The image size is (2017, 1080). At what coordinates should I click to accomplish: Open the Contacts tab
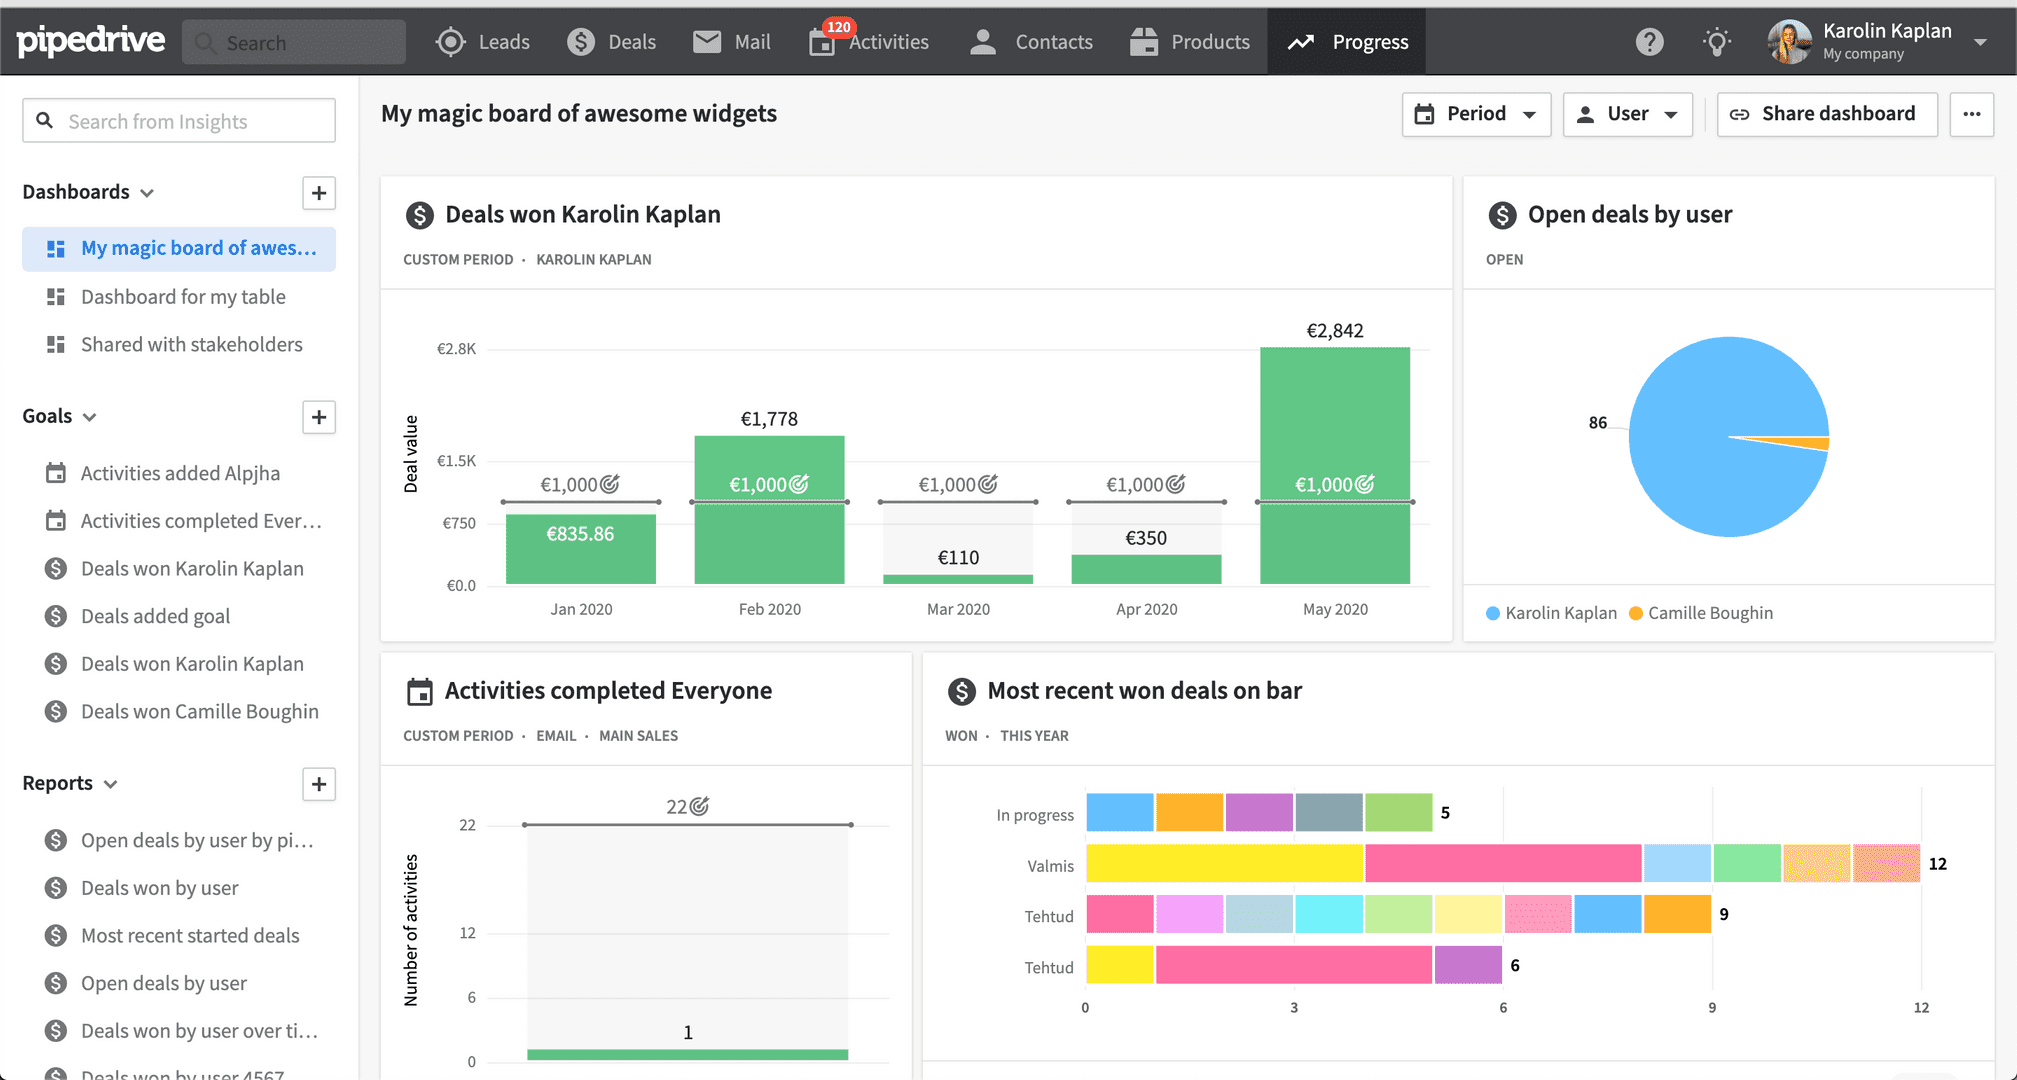tap(1031, 42)
